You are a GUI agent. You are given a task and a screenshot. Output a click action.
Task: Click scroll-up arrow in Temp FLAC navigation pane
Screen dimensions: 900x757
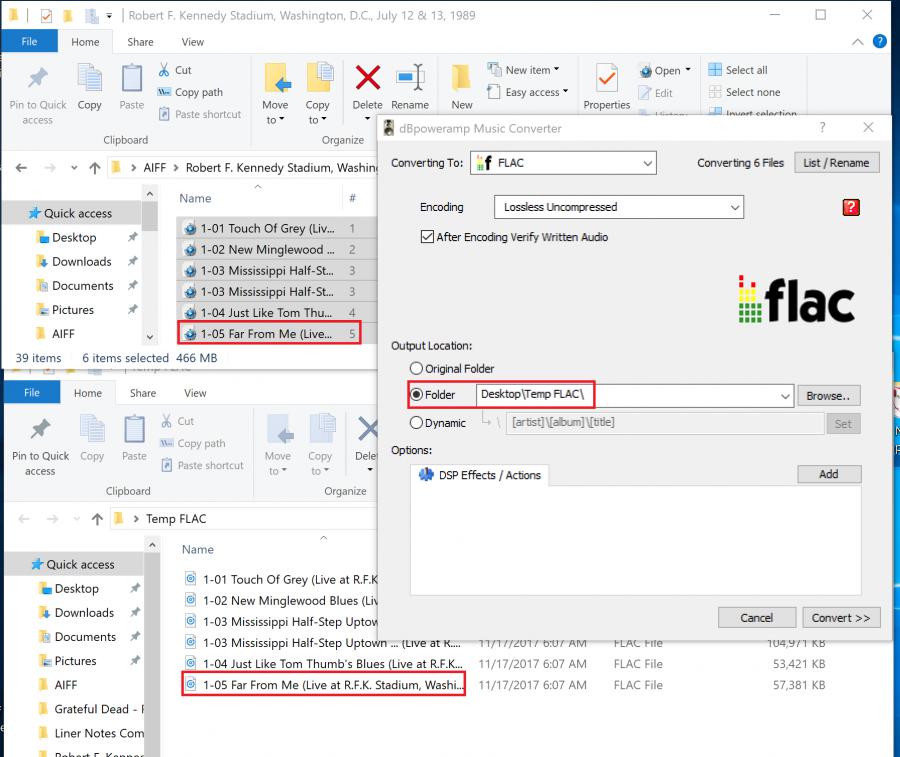click(x=152, y=544)
